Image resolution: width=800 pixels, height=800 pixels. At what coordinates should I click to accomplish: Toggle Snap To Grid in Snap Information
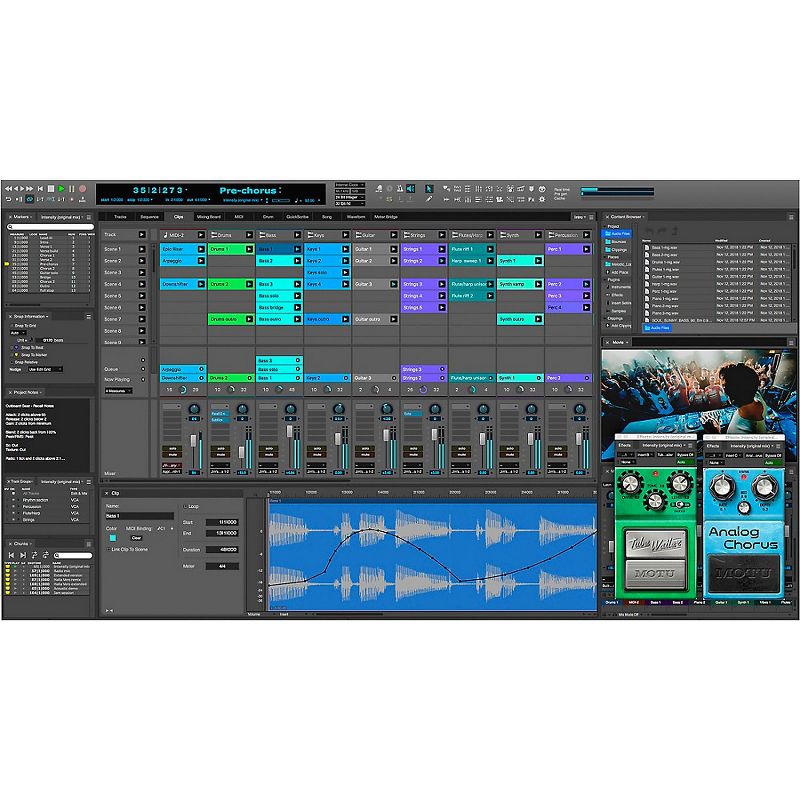12,326
